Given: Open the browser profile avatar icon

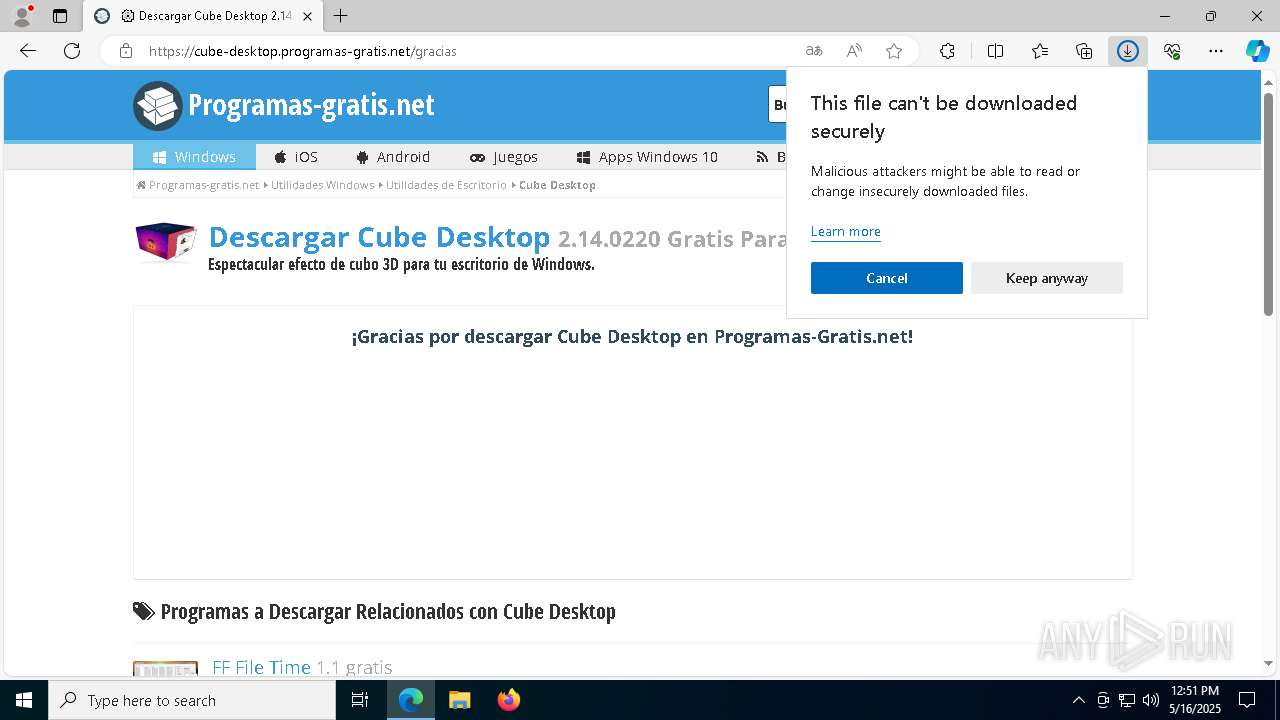Looking at the screenshot, I should [22, 16].
